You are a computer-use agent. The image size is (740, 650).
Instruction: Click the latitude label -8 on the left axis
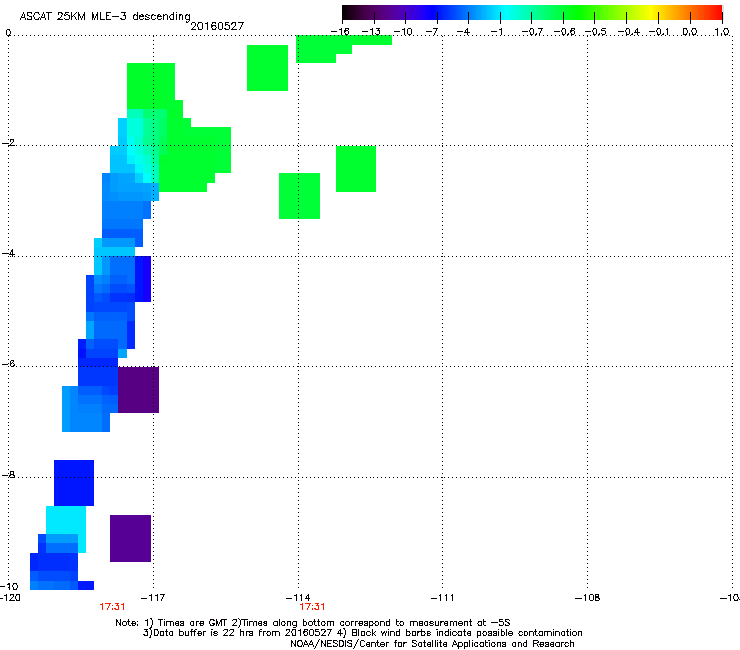pyautogui.click(x=9, y=474)
